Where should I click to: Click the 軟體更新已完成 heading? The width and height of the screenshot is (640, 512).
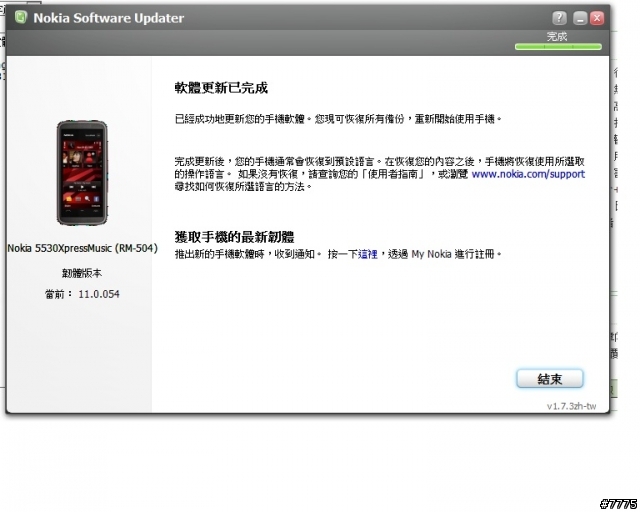(x=221, y=88)
